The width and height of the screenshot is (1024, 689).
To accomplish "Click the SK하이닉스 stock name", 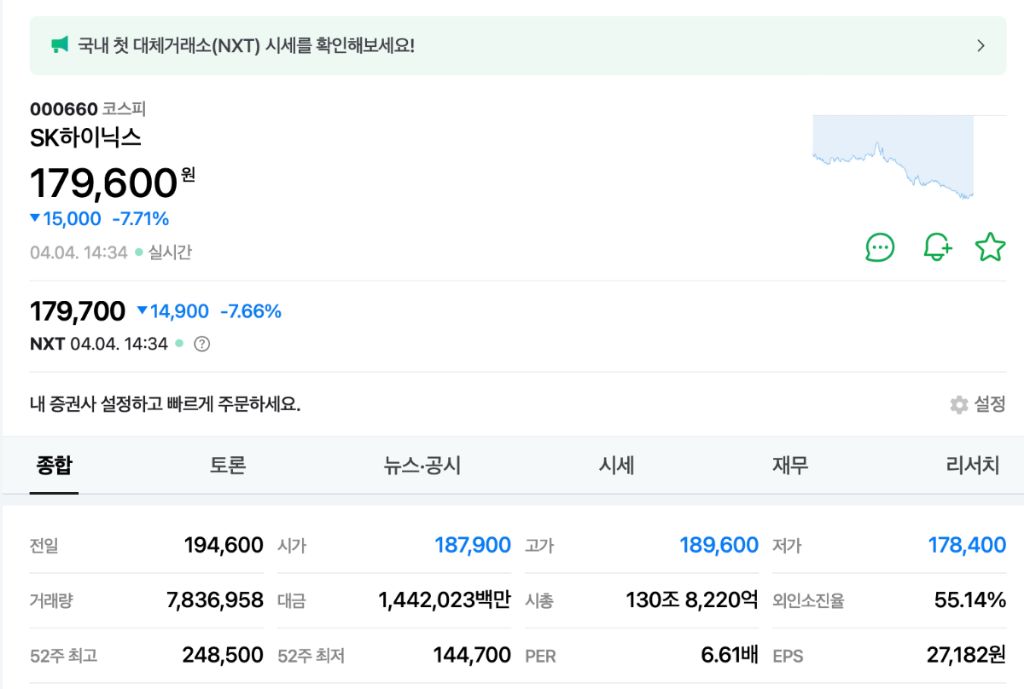I will tap(86, 138).
